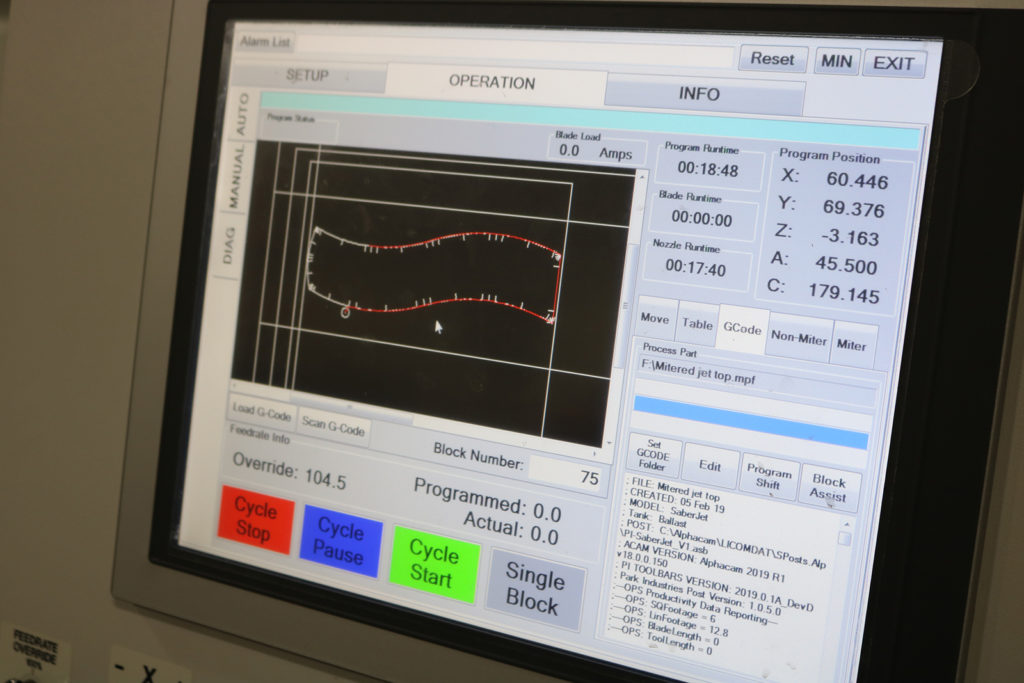Image resolution: width=1024 pixels, height=683 pixels.
Task: Open the Alarm List
Action: pos(264,42)
